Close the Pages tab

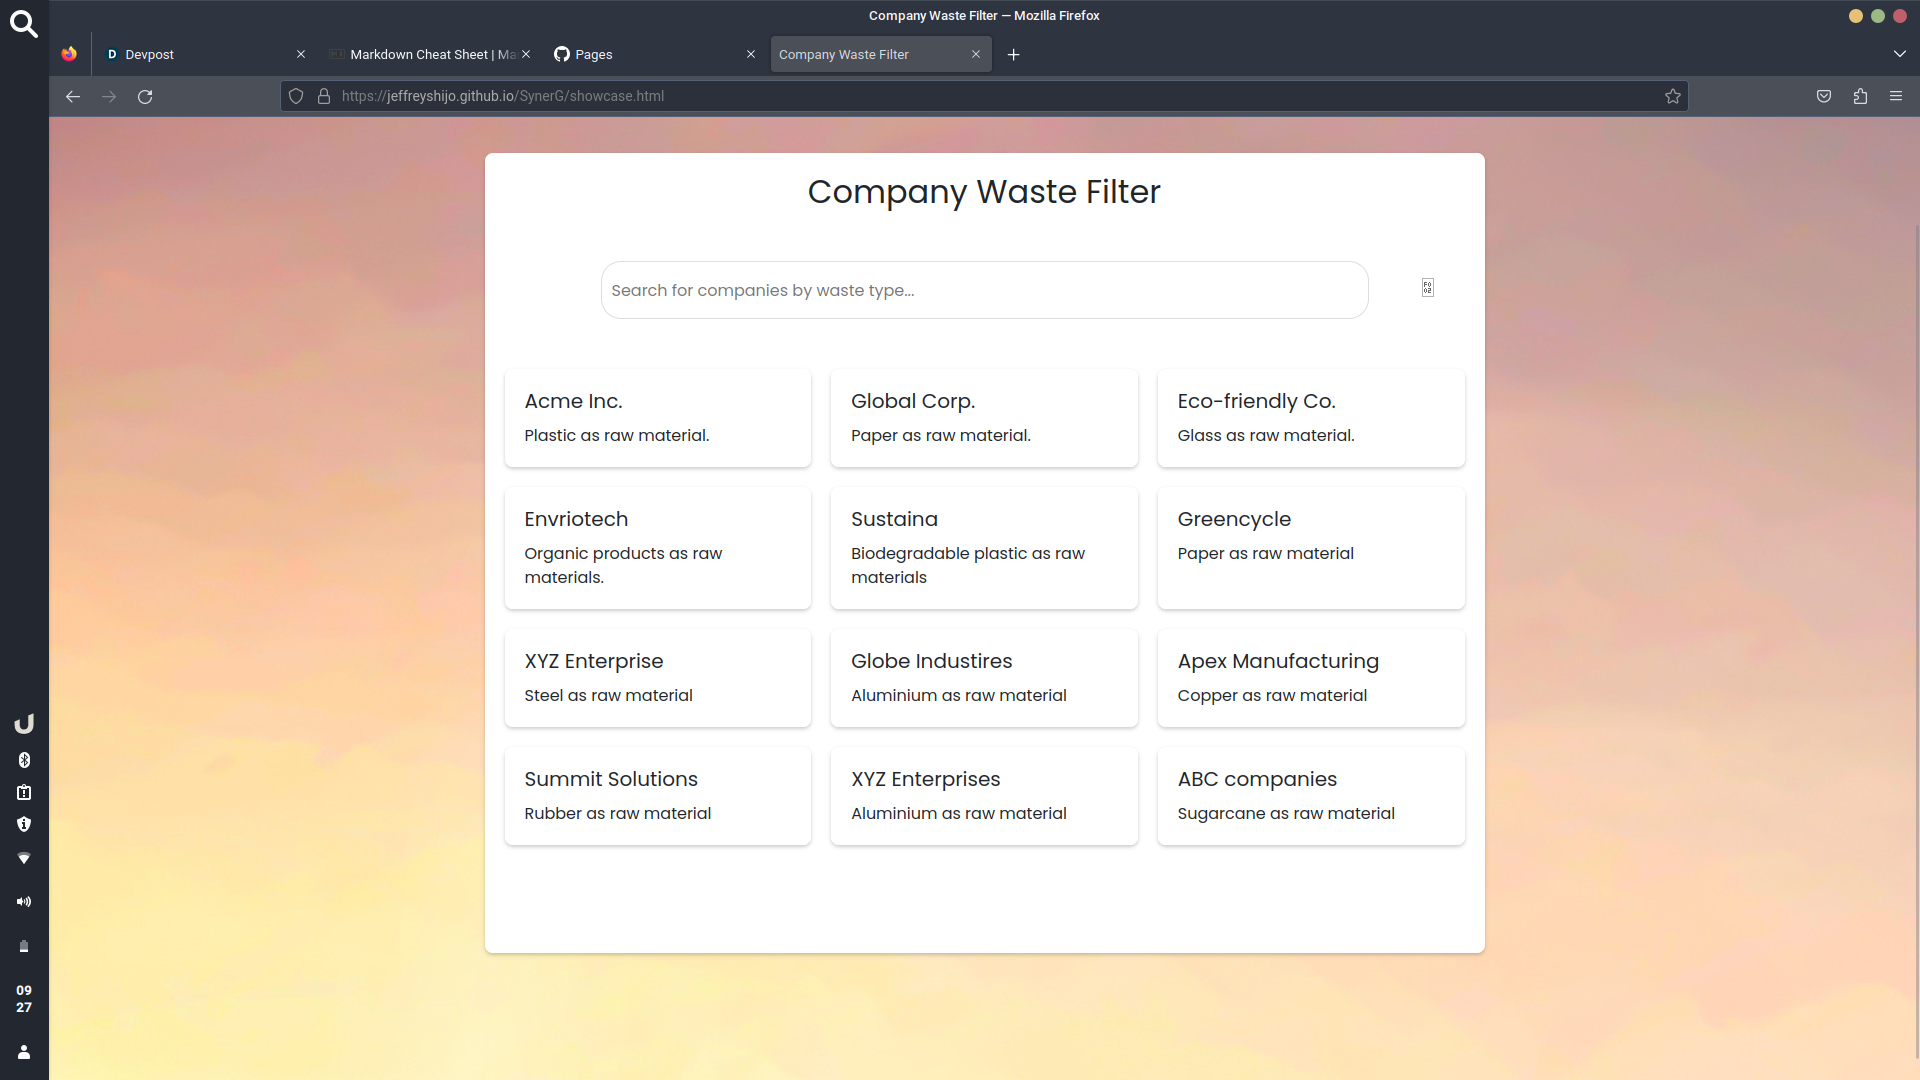tap(751, 54)
